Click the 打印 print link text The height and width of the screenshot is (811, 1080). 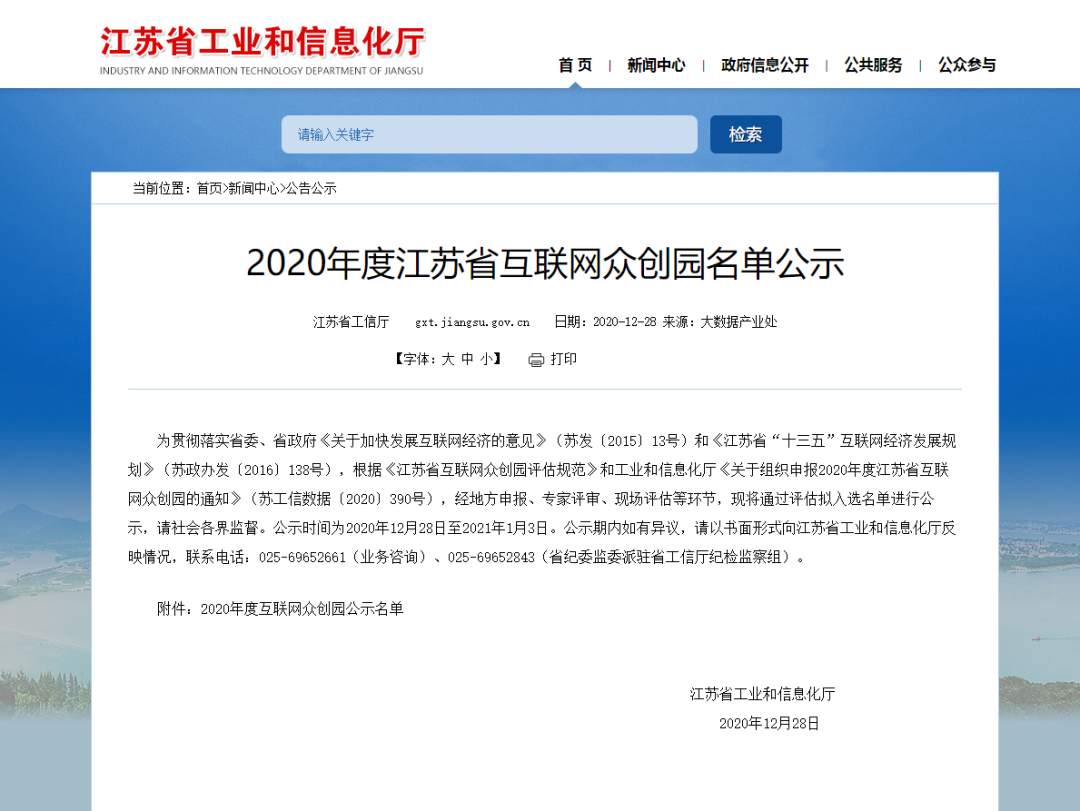point(564,359)
